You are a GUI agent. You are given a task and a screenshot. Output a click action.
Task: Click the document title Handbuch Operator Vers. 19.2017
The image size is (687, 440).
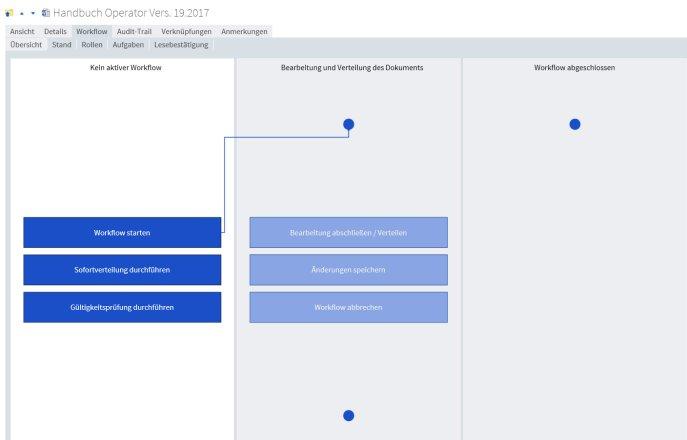(131, 13)
